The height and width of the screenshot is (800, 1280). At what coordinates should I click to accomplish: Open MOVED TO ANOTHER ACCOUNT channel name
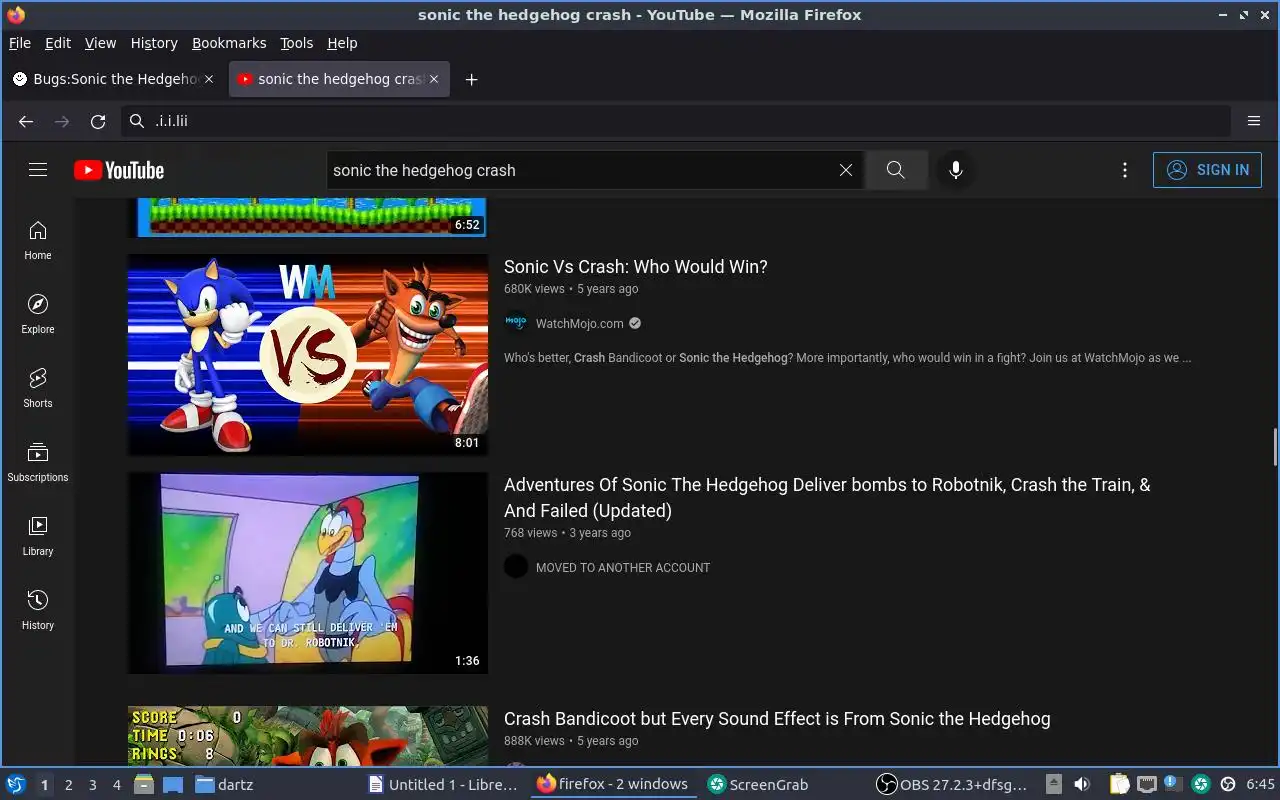[623, 567]
